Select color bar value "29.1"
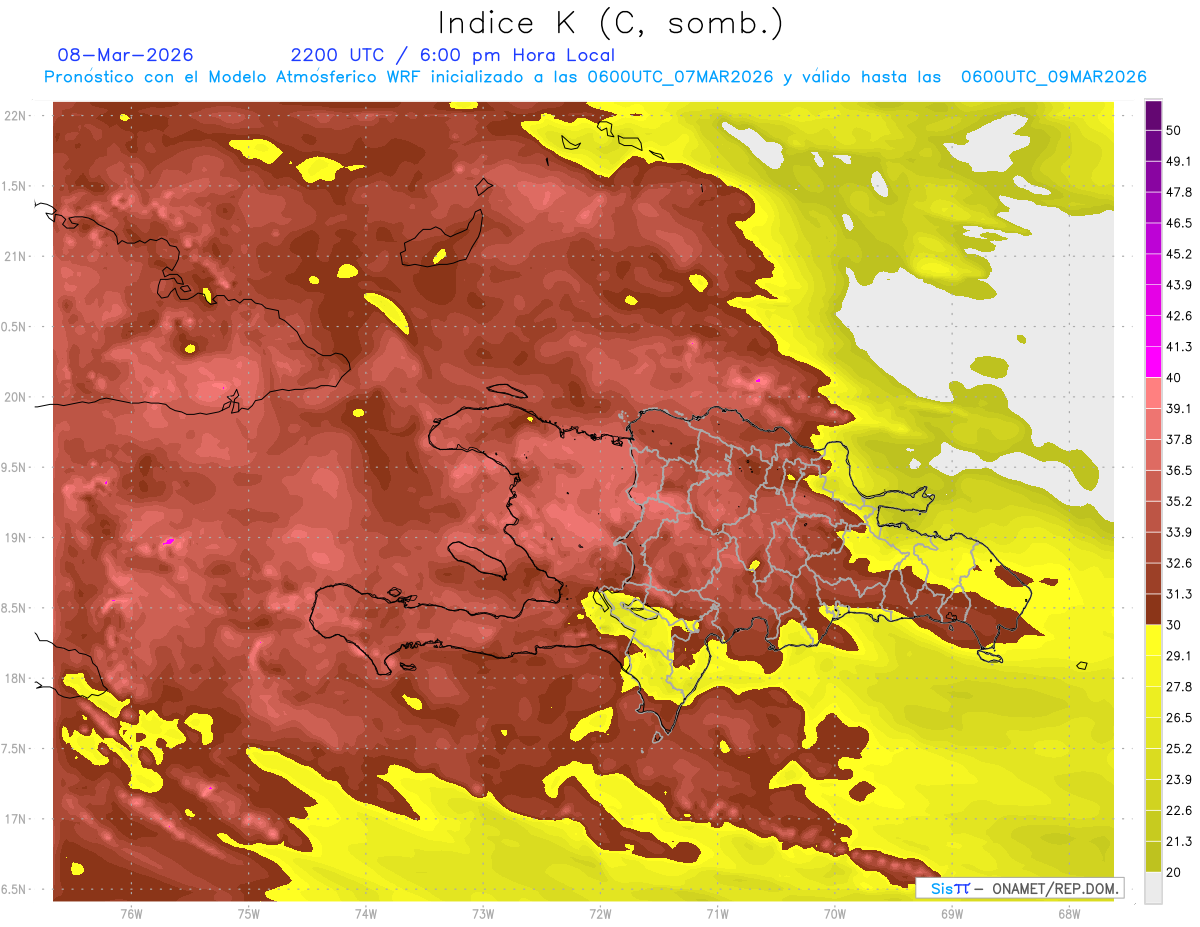Image resolution: width=1200 pixels, height=927 pixels. pyautogui.click(x=1179, y=656)
